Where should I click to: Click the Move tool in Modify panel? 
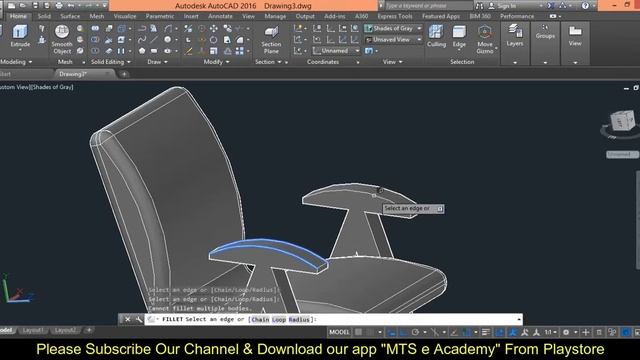[213, 29]
